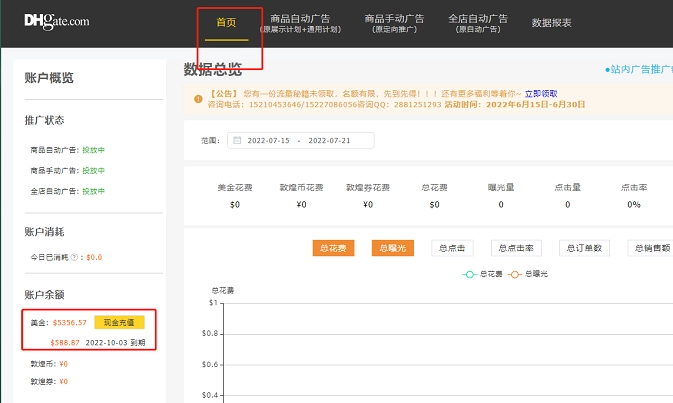Screen dimensions: 673x403
Task: Enable the 总销售额 metric button
Action: (x=650, y=248)
